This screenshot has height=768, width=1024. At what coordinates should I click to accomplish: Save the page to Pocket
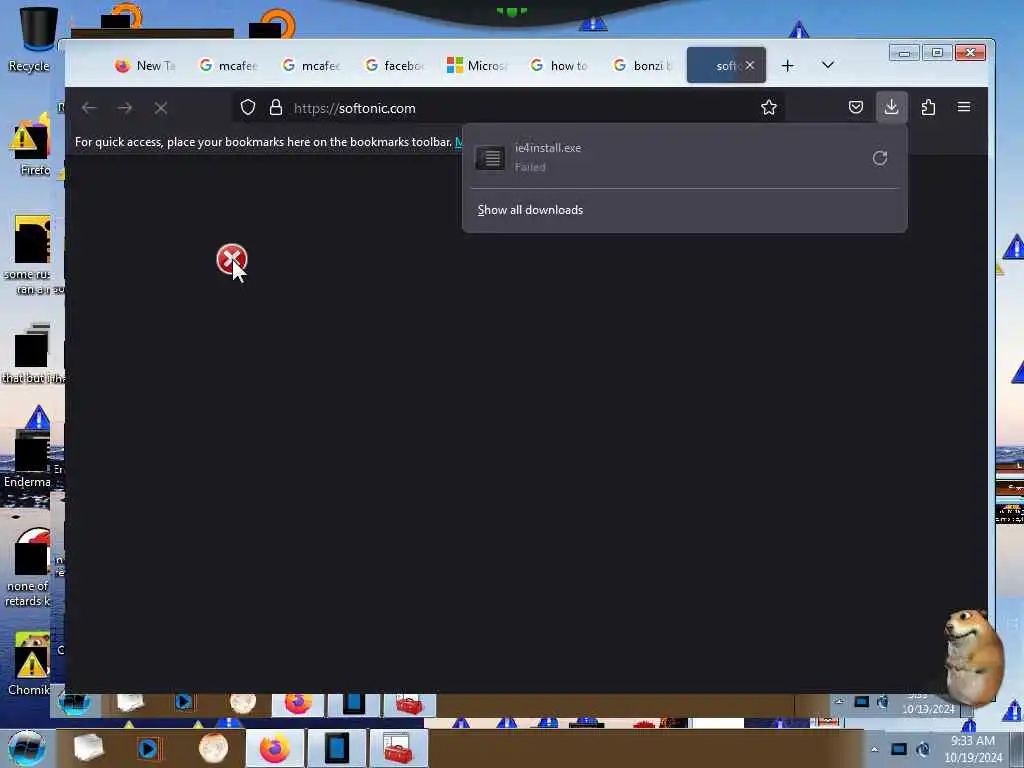856,107
